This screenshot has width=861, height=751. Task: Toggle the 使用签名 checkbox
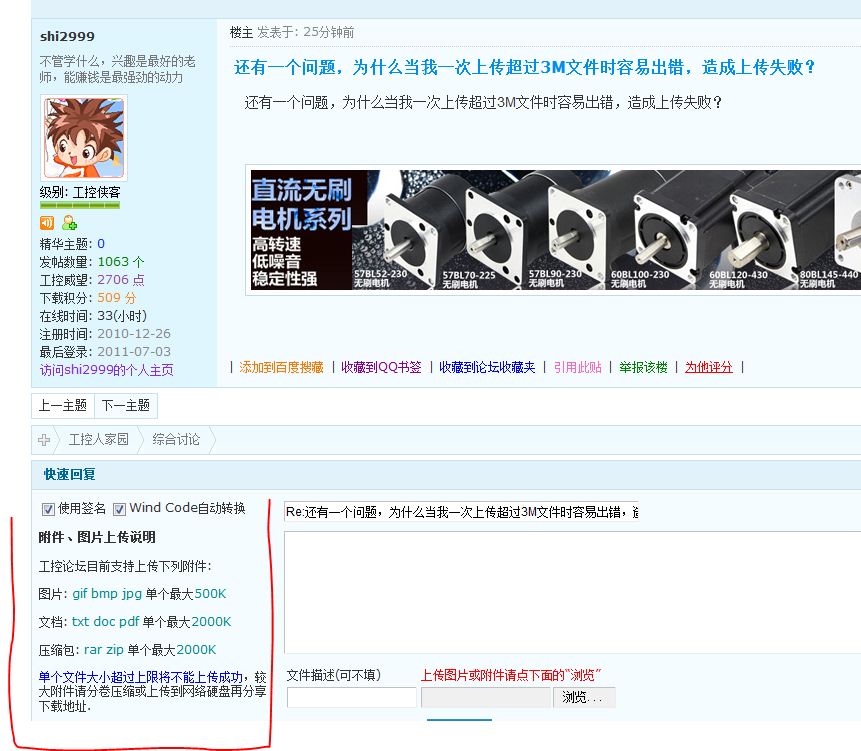[x=48, y=509]
